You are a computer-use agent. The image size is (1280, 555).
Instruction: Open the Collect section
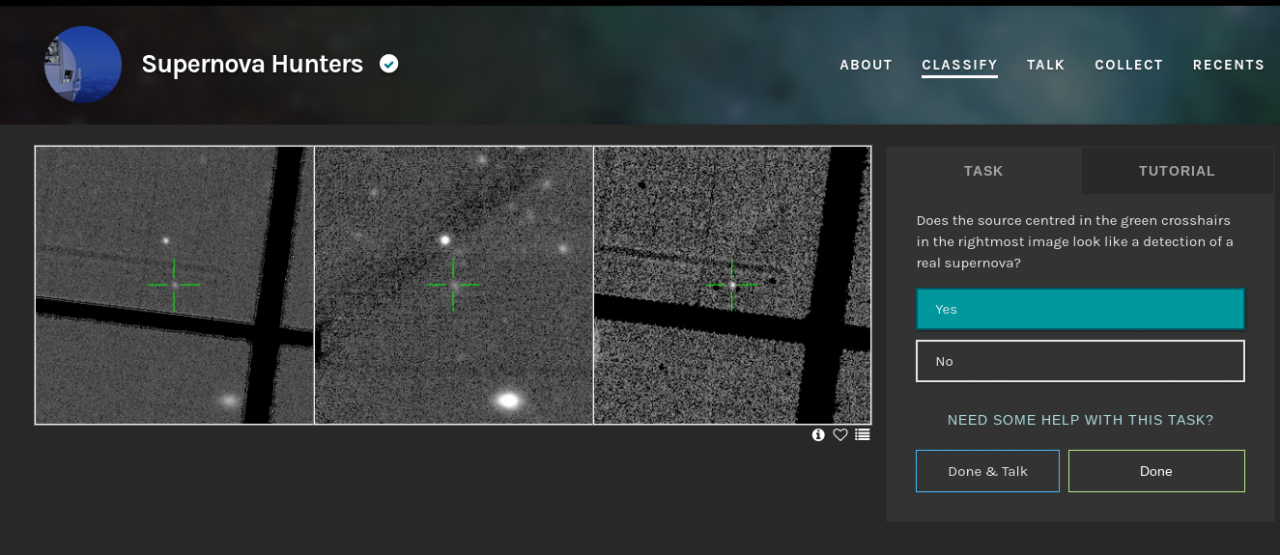tap(1129, 65)
